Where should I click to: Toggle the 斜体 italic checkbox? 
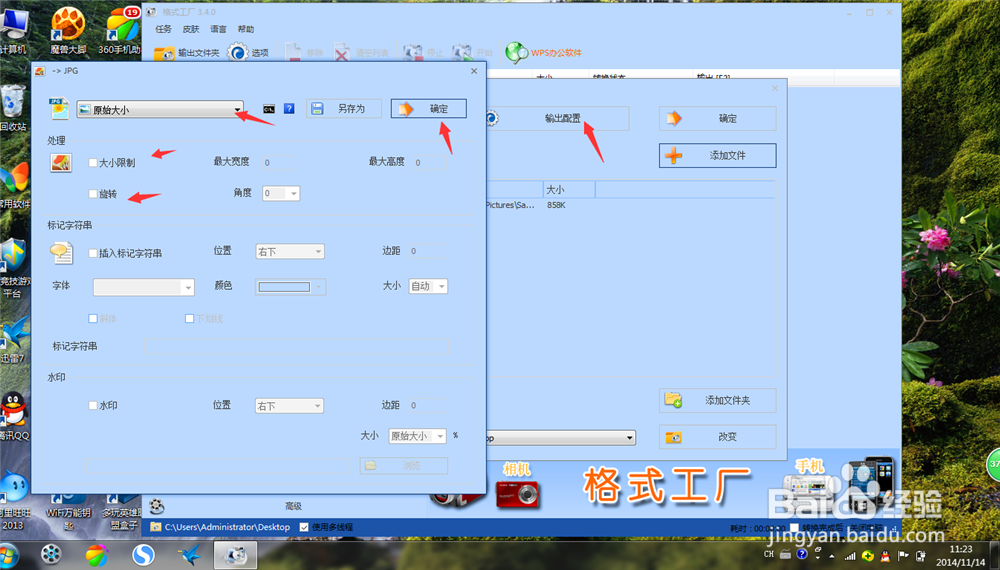click(93, 318)
